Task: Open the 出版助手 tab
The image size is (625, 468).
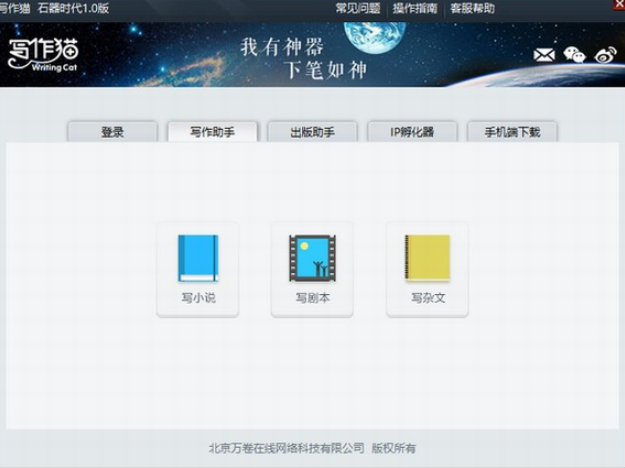Action: click(x=312, y=132)
